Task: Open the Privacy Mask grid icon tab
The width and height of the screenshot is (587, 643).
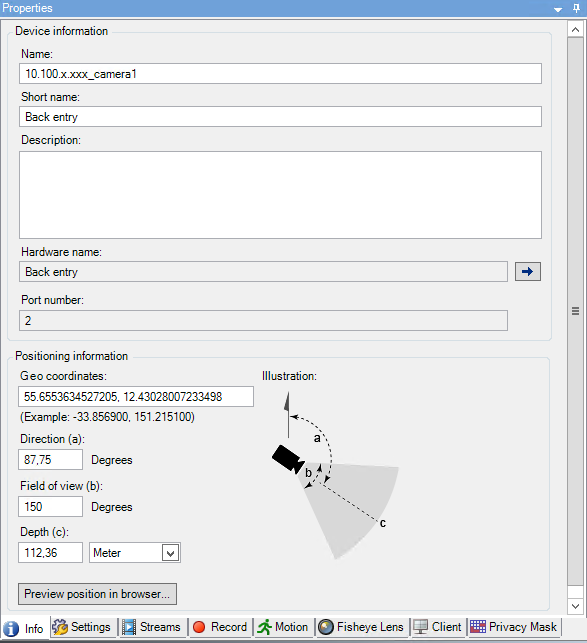Action: [478, 627]
